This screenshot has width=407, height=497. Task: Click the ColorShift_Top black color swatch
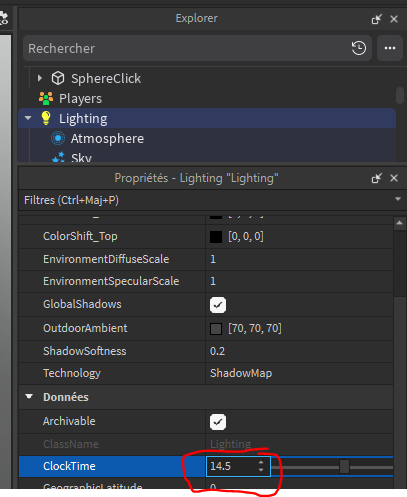pos(216,237)
